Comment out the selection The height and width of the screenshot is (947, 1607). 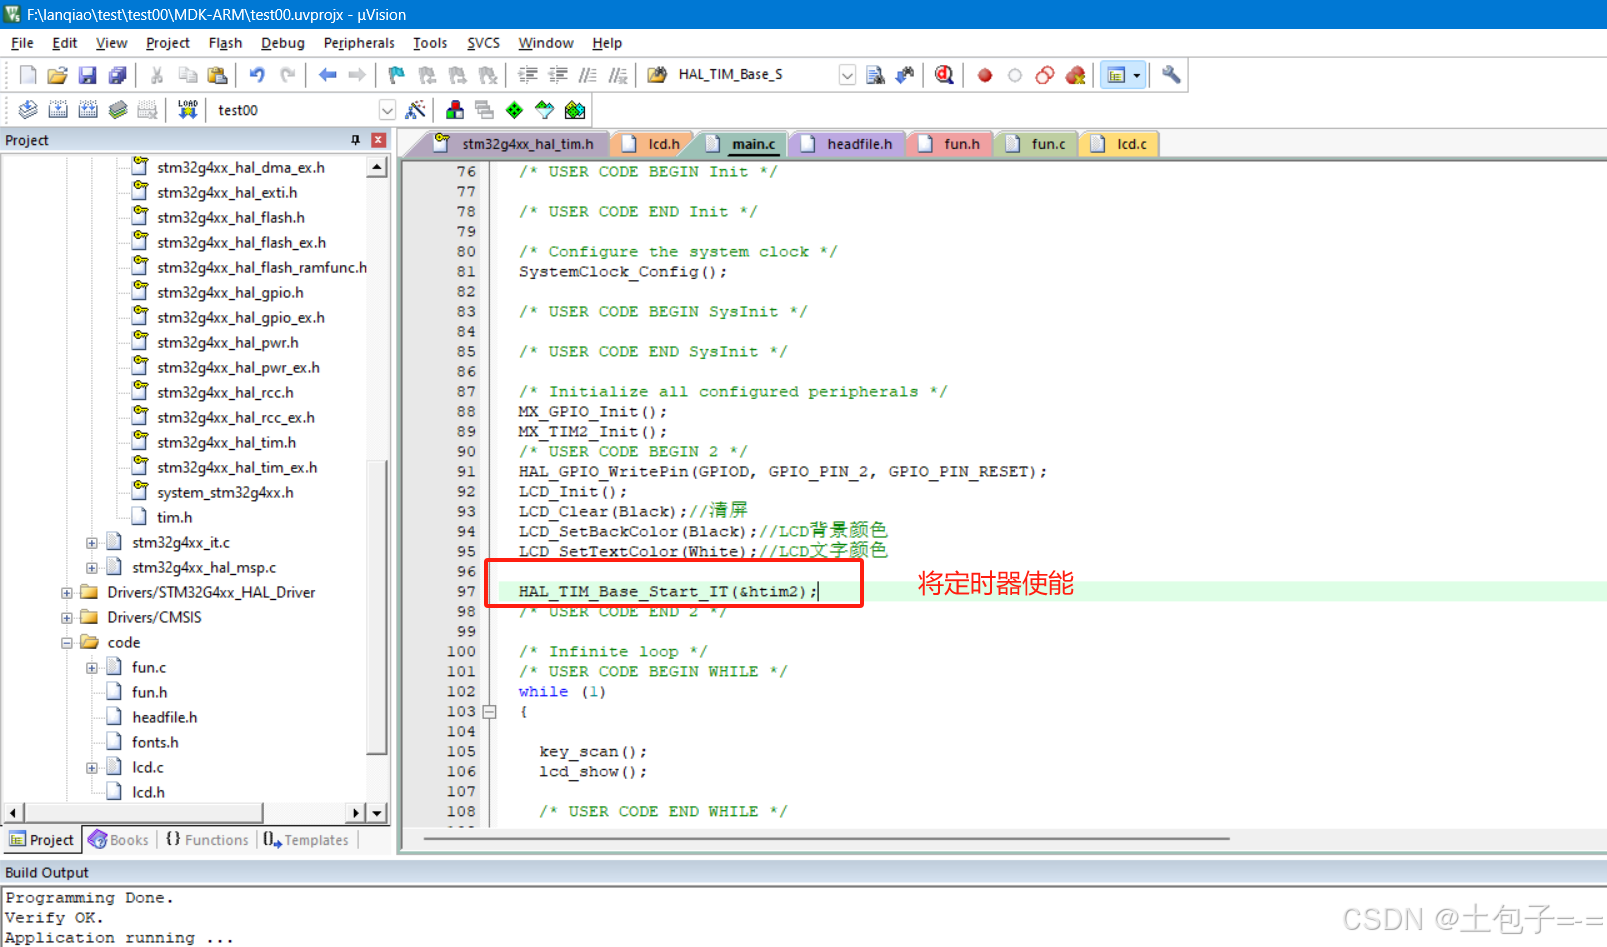coord(588,75)
